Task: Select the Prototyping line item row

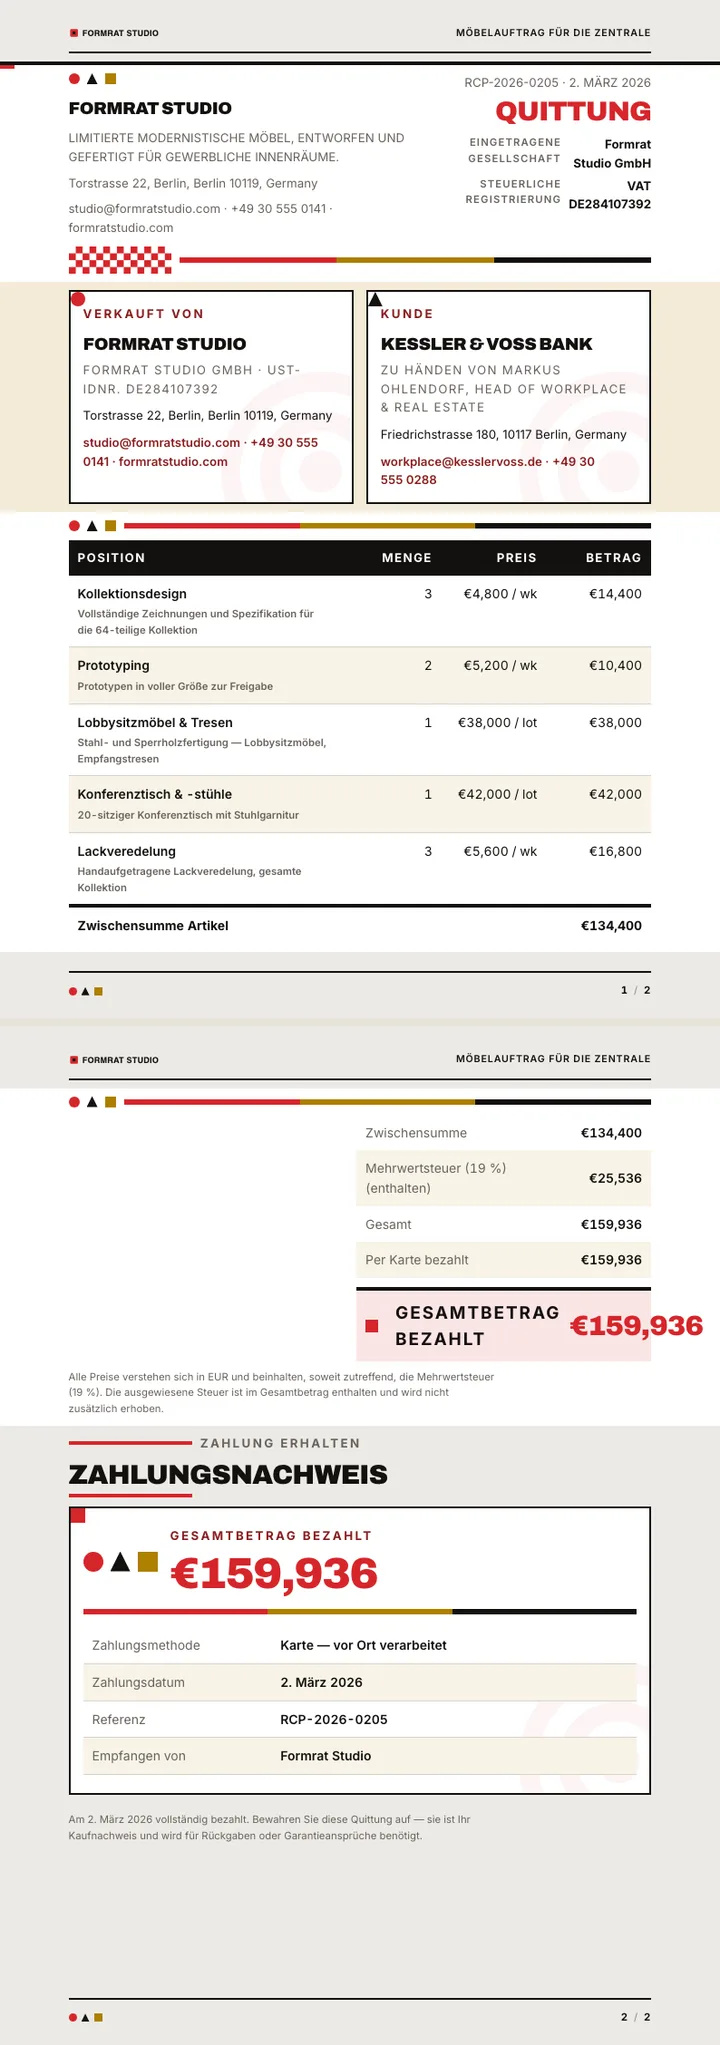Action: click(360, 676)
